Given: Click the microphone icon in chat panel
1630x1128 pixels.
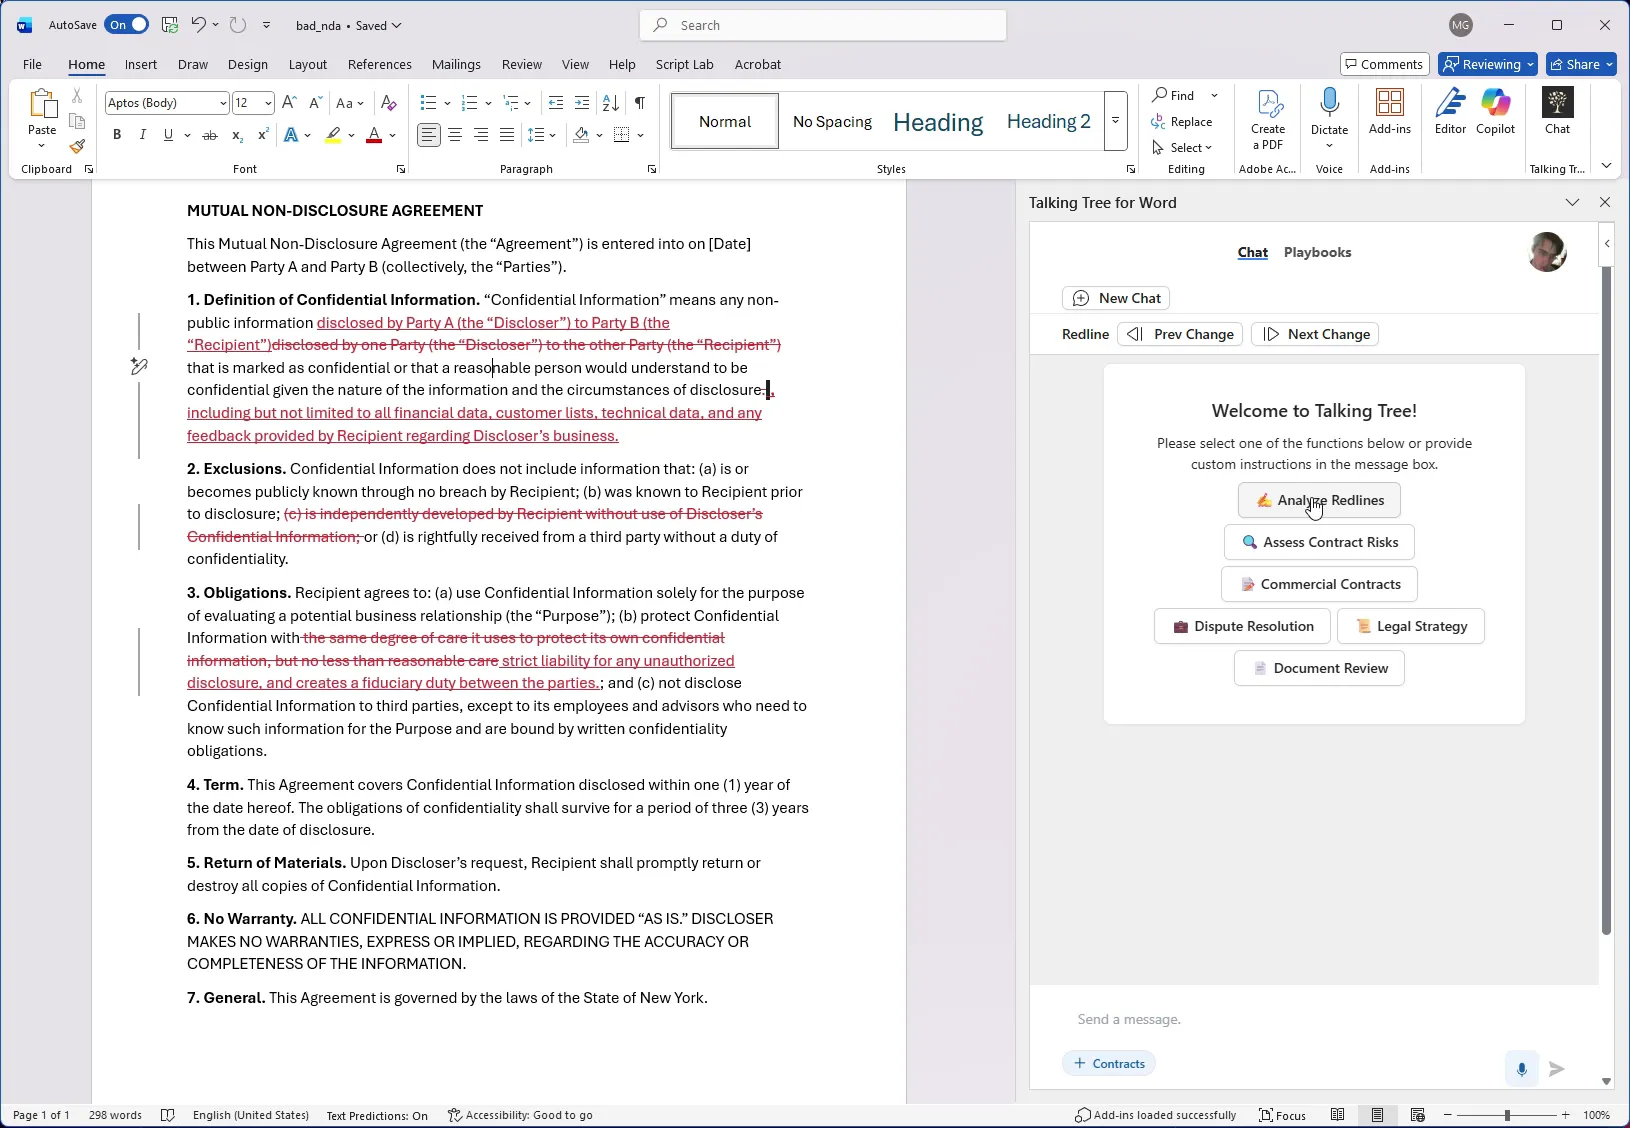Looking at the screenshot, I should pyautogui.click(x=1522, y=1069).
